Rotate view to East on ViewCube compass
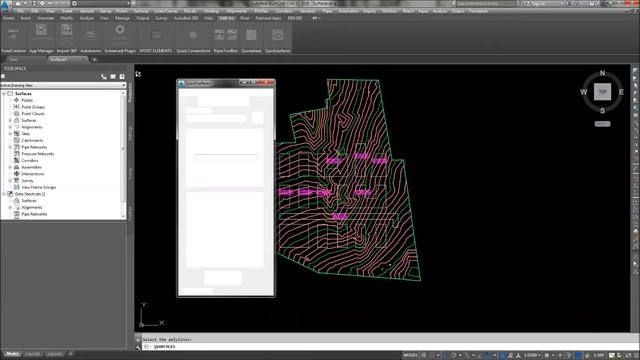640x360 pixels. (x=621, y=92)
